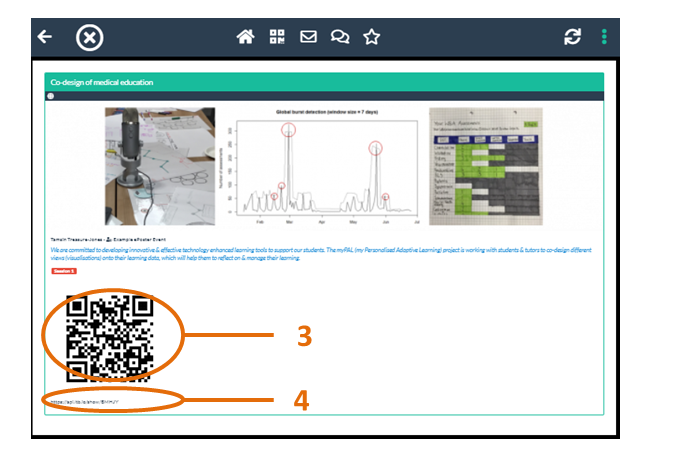Open the envelope mail icon
674x458 pixels.
point(308,37)
